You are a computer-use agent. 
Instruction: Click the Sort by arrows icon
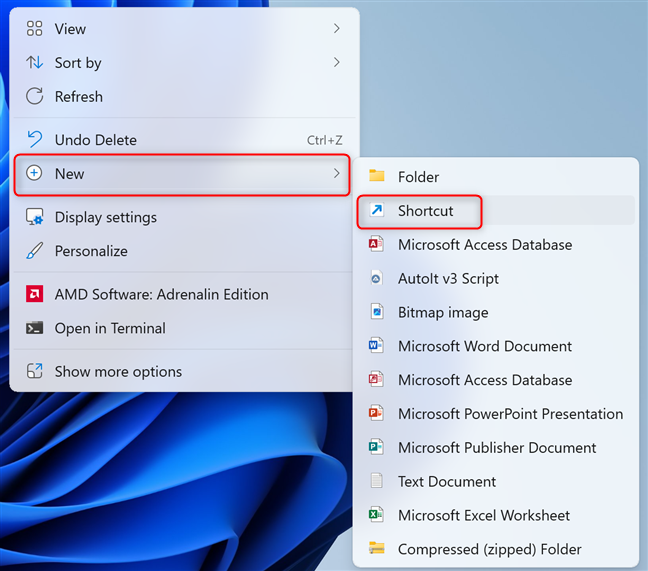tap(34, 63)
